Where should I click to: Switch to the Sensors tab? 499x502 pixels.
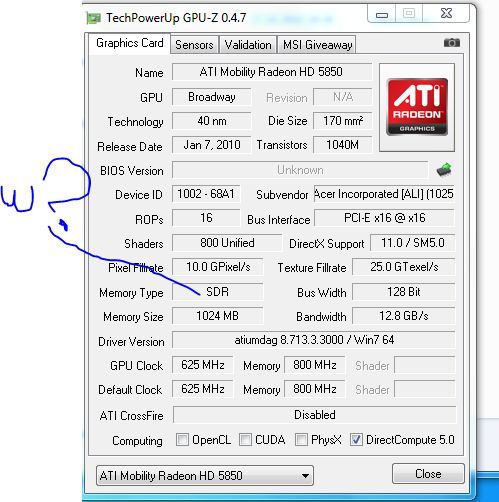(x=194, y=45)
